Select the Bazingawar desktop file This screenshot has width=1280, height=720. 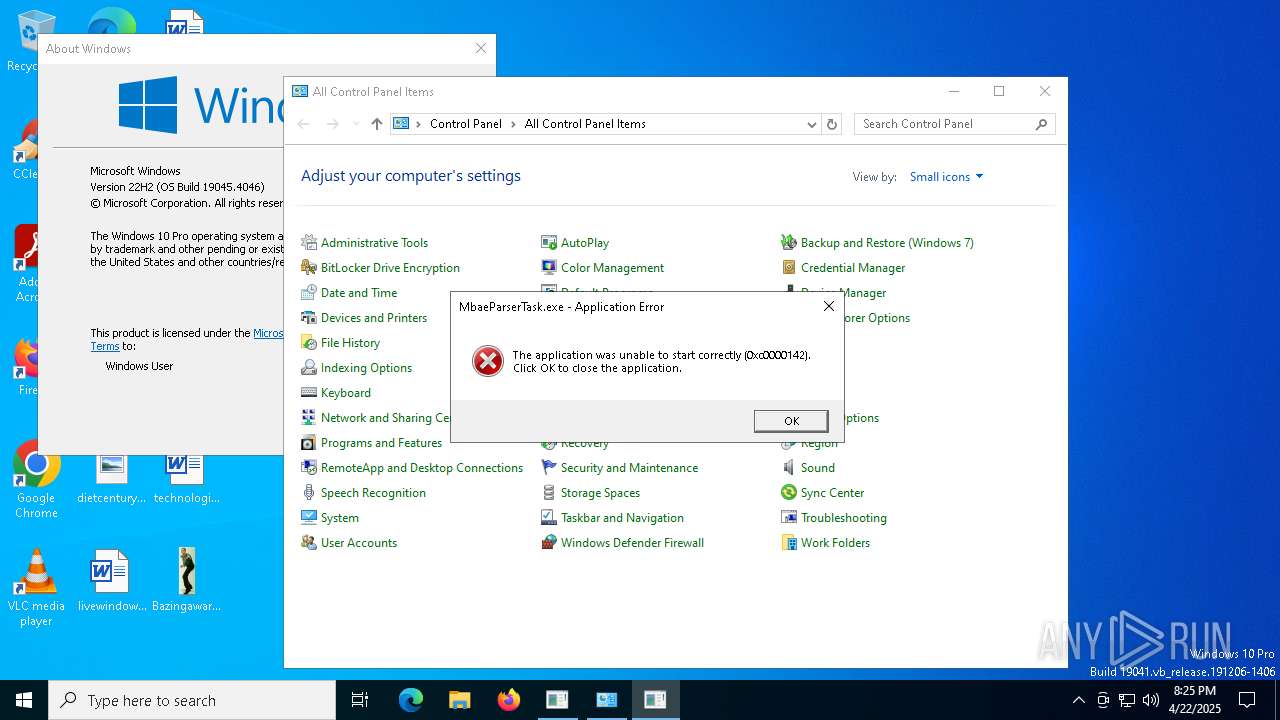coord(186,581)
